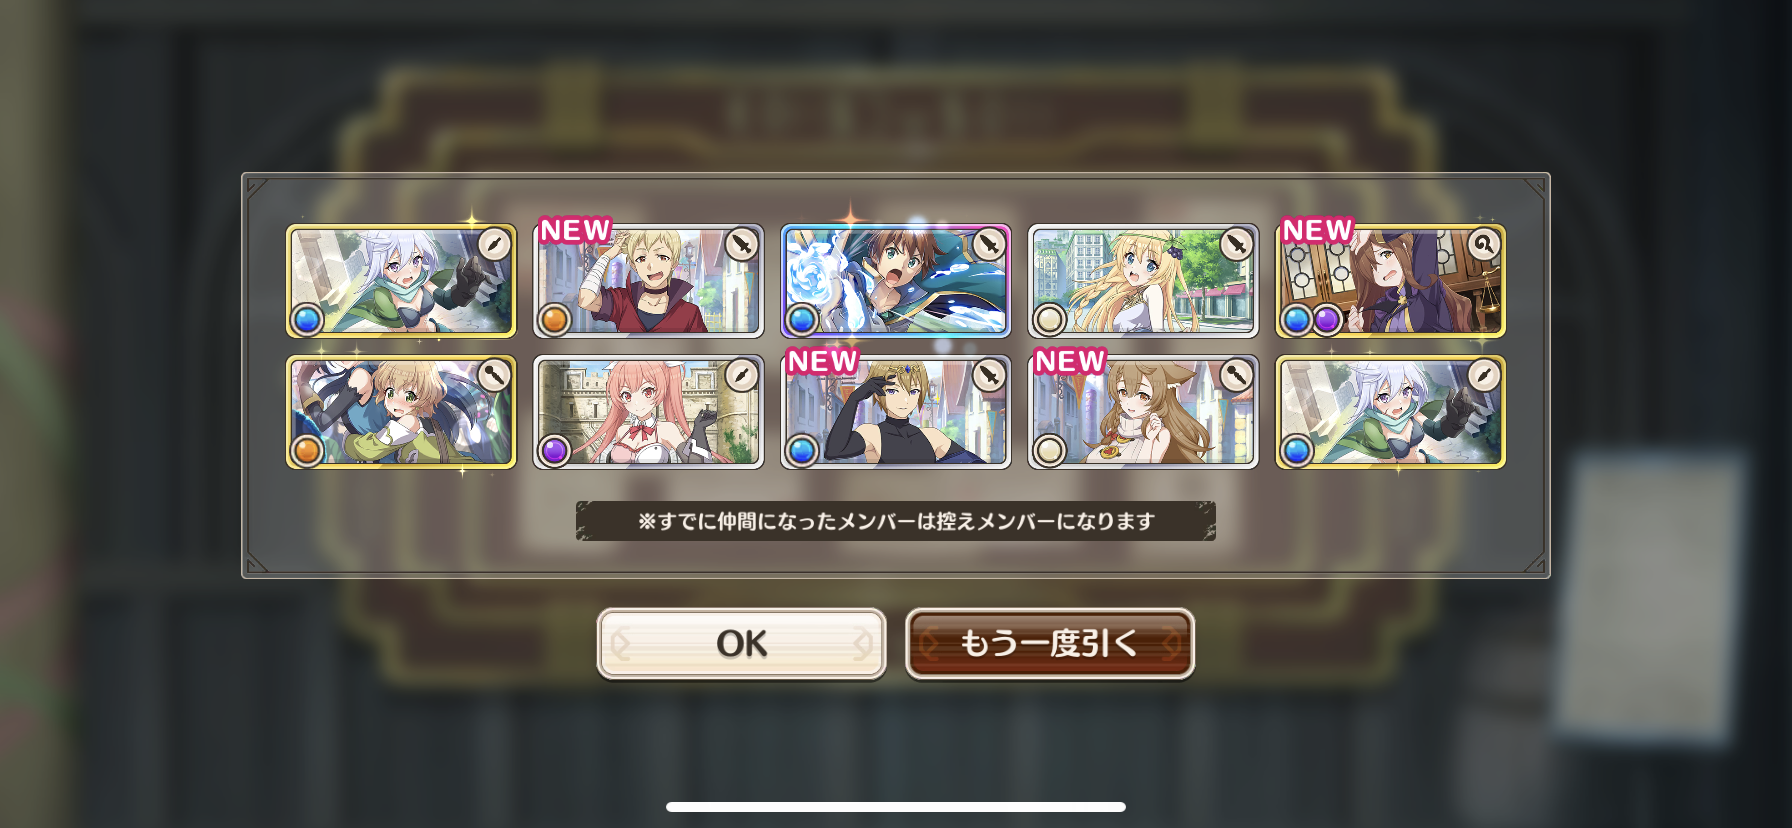Click the orange orb on the gold-framed bottom-left card
The width and height of the screenshot is (1792, 828).
[307, 450]
